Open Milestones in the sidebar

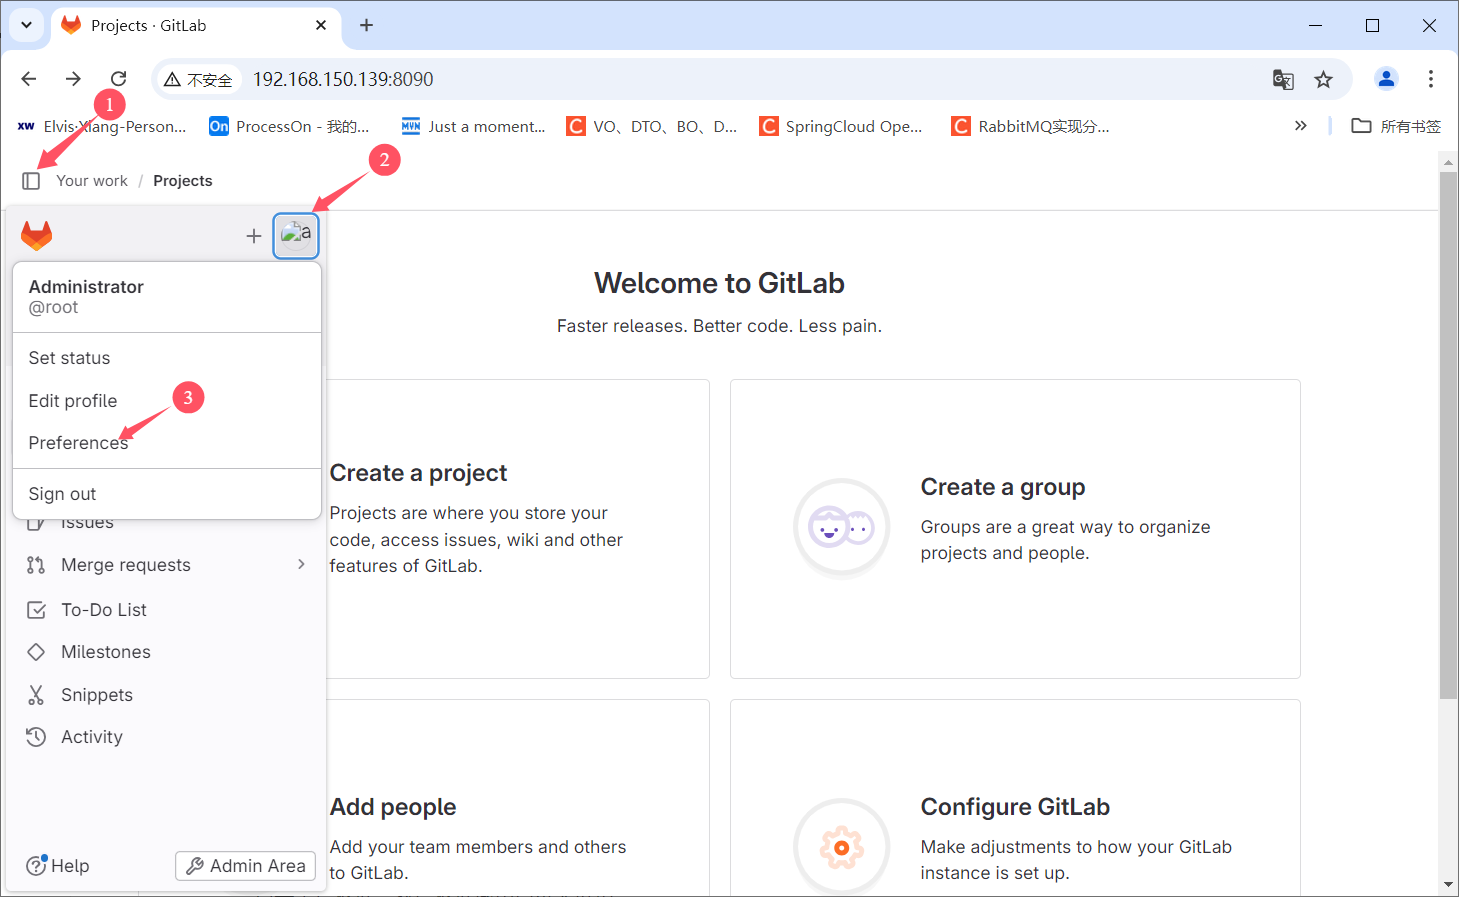(x=166, y=652)
